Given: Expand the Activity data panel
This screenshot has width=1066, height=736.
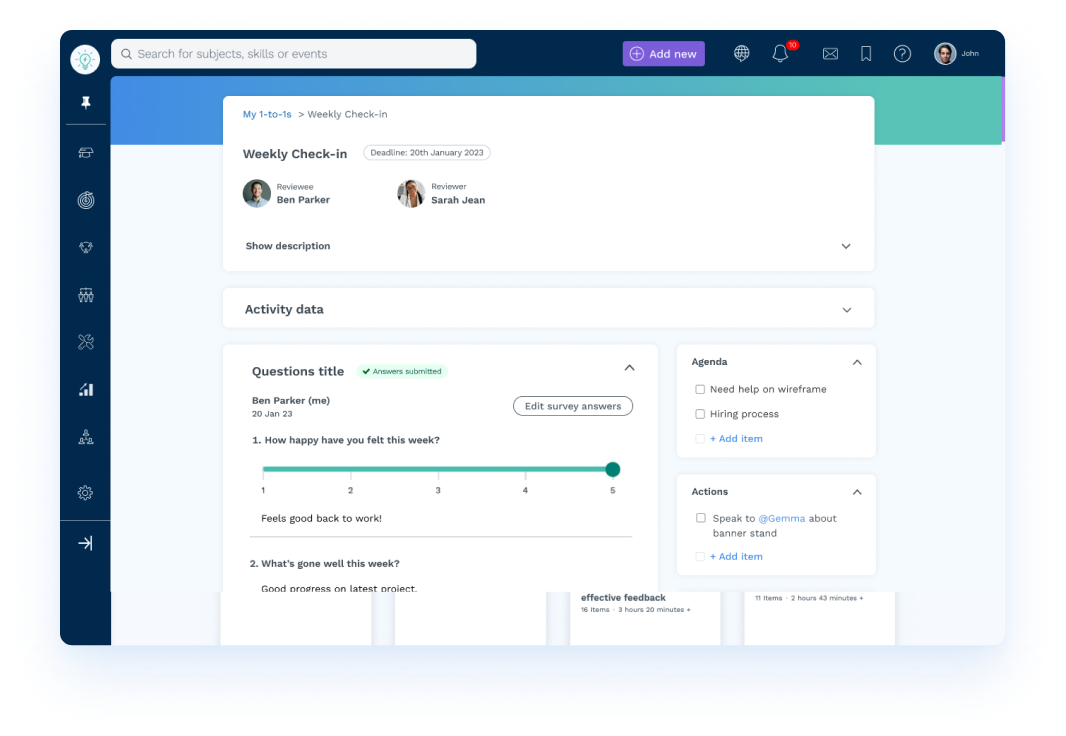Looking at the screenshot, I should pyautogui.click(x=846, y=310).
